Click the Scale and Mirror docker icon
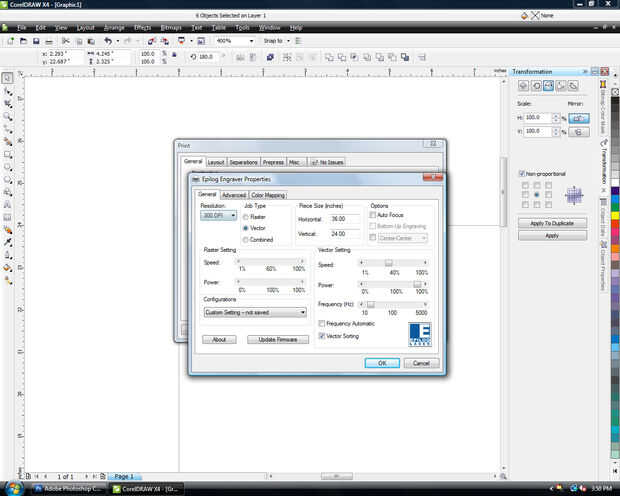620x496 pixels. pos(548,85)
